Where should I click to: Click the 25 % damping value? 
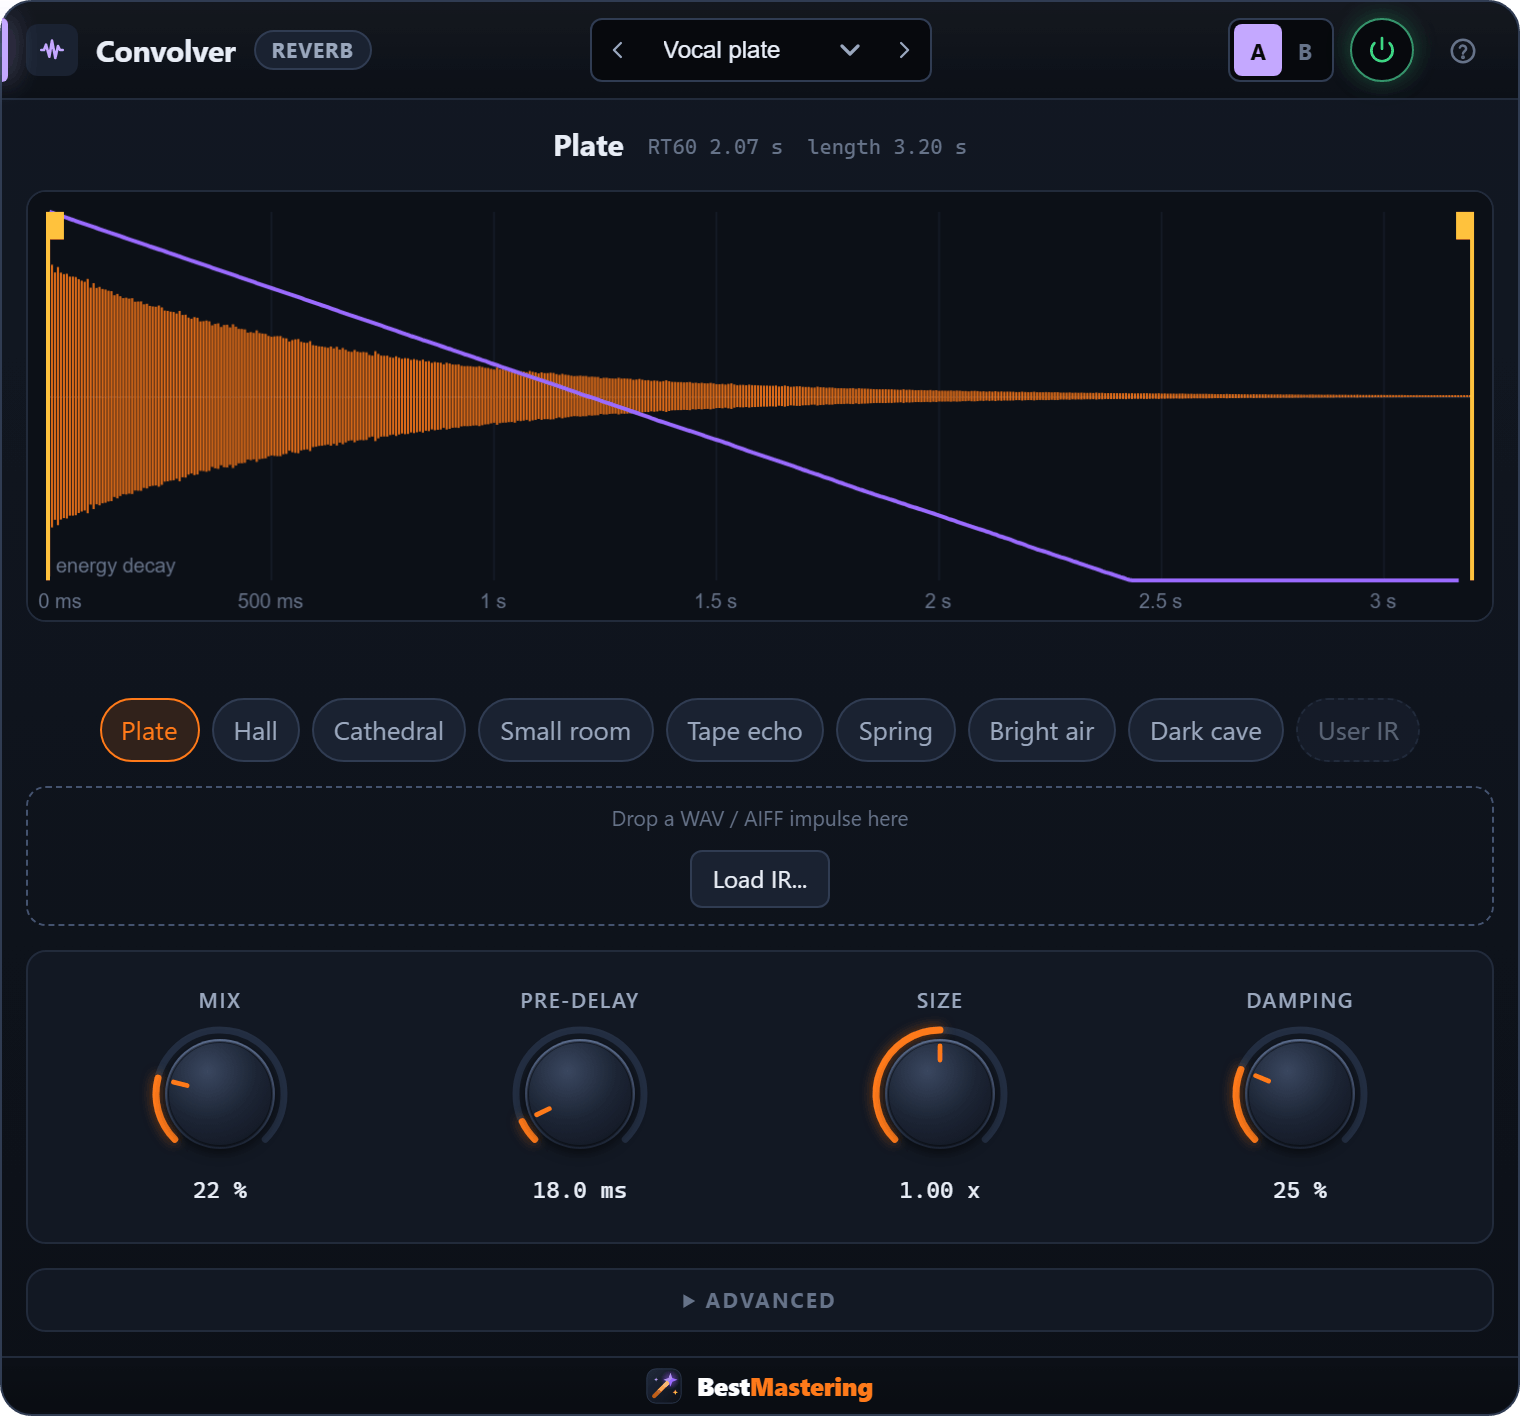(1300, 1190)
